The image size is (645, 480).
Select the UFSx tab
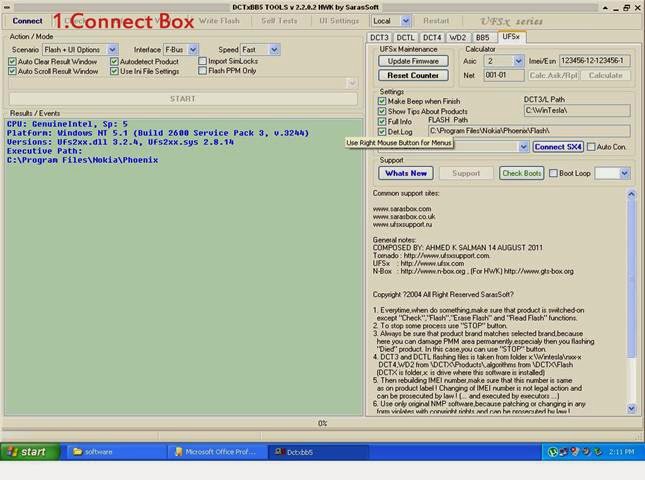click(511, 37)
